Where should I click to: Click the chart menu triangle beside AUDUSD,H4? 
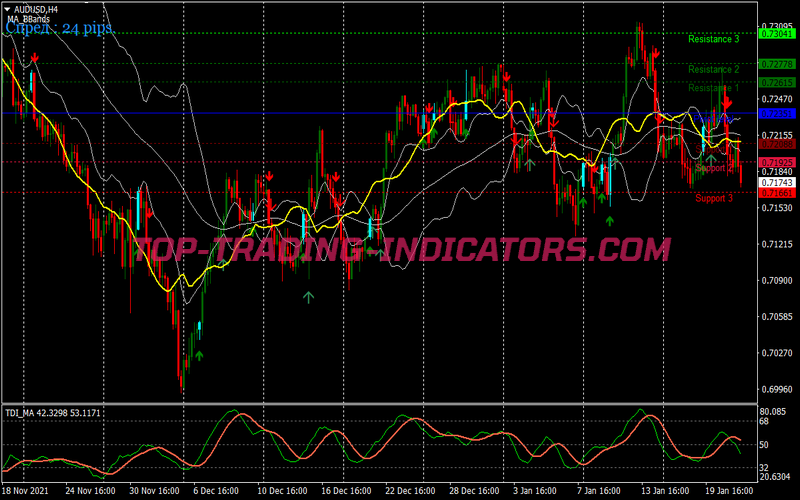tap(7, 9)
